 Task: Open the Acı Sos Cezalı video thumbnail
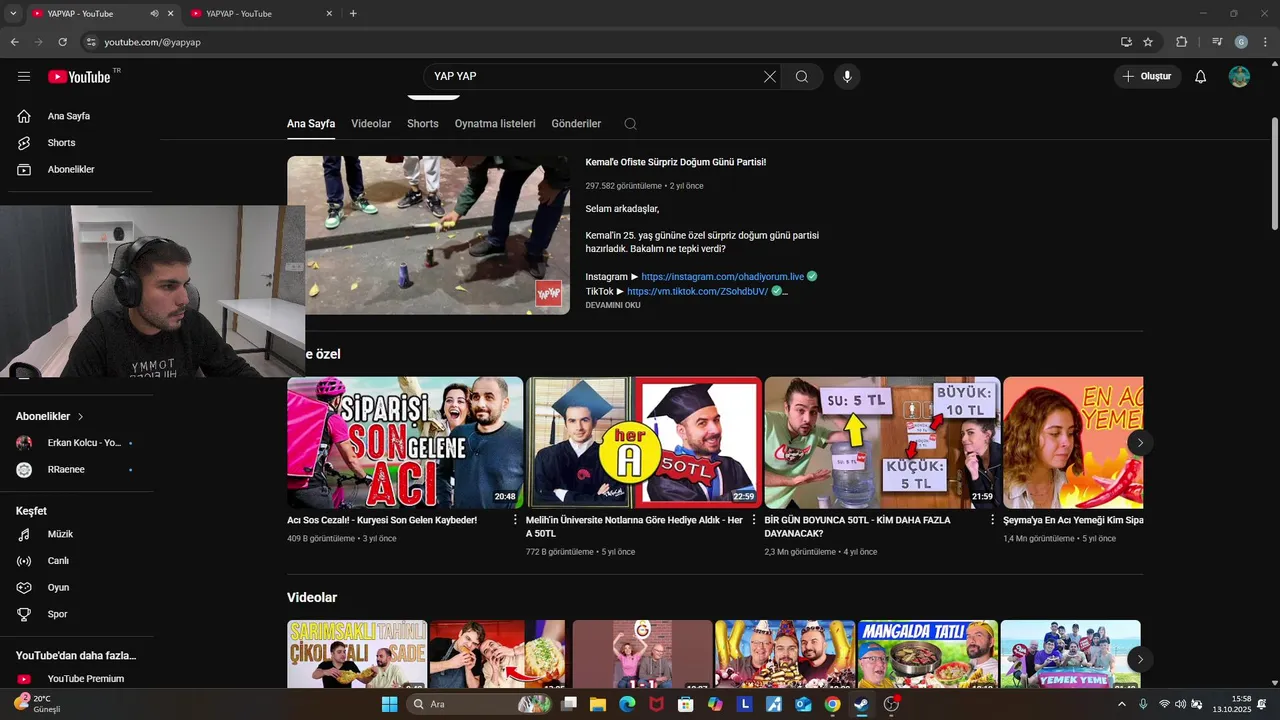[x=405, y=442]
